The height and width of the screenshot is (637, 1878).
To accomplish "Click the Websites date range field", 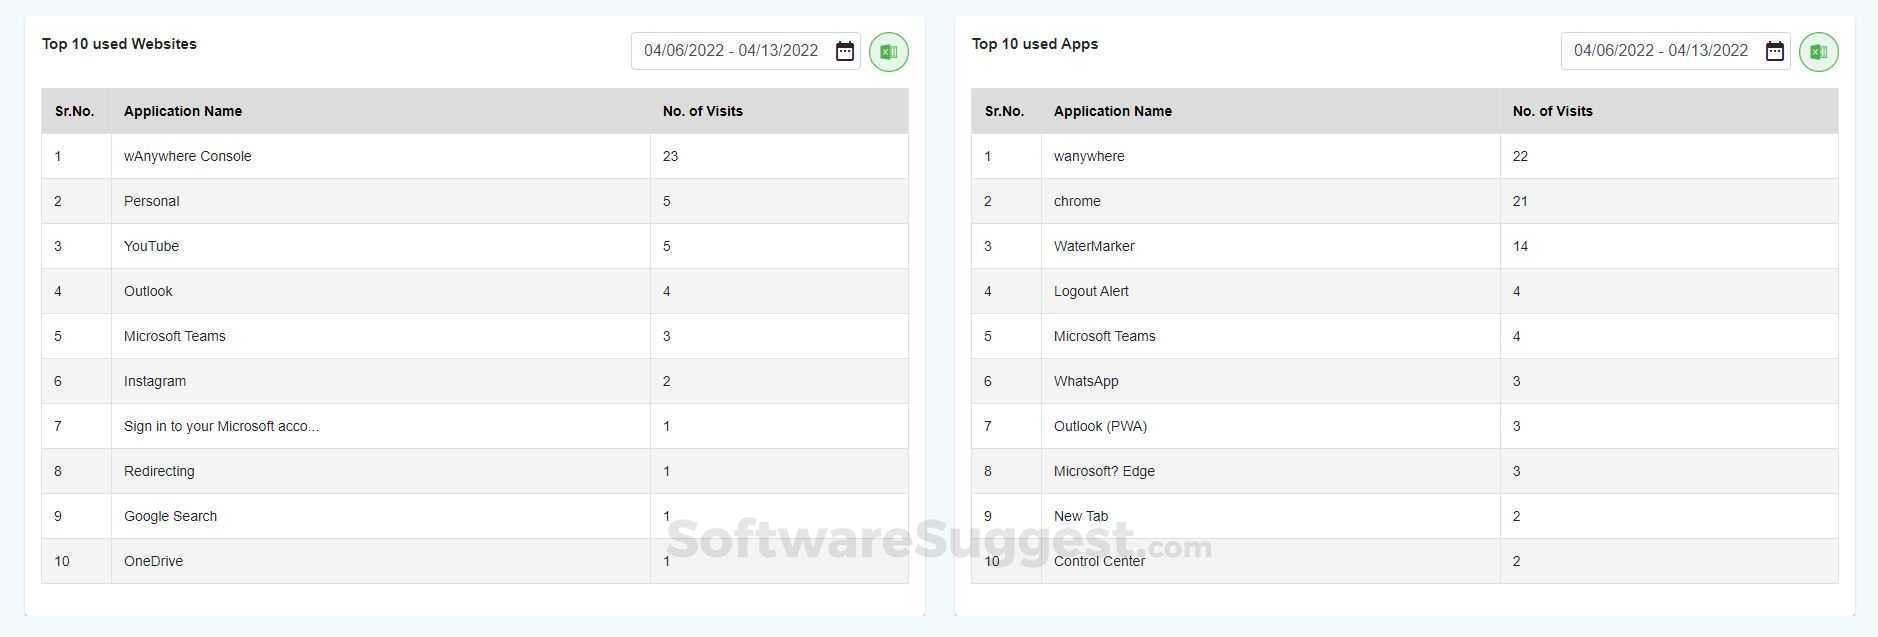I will click(x=731, y=51).
